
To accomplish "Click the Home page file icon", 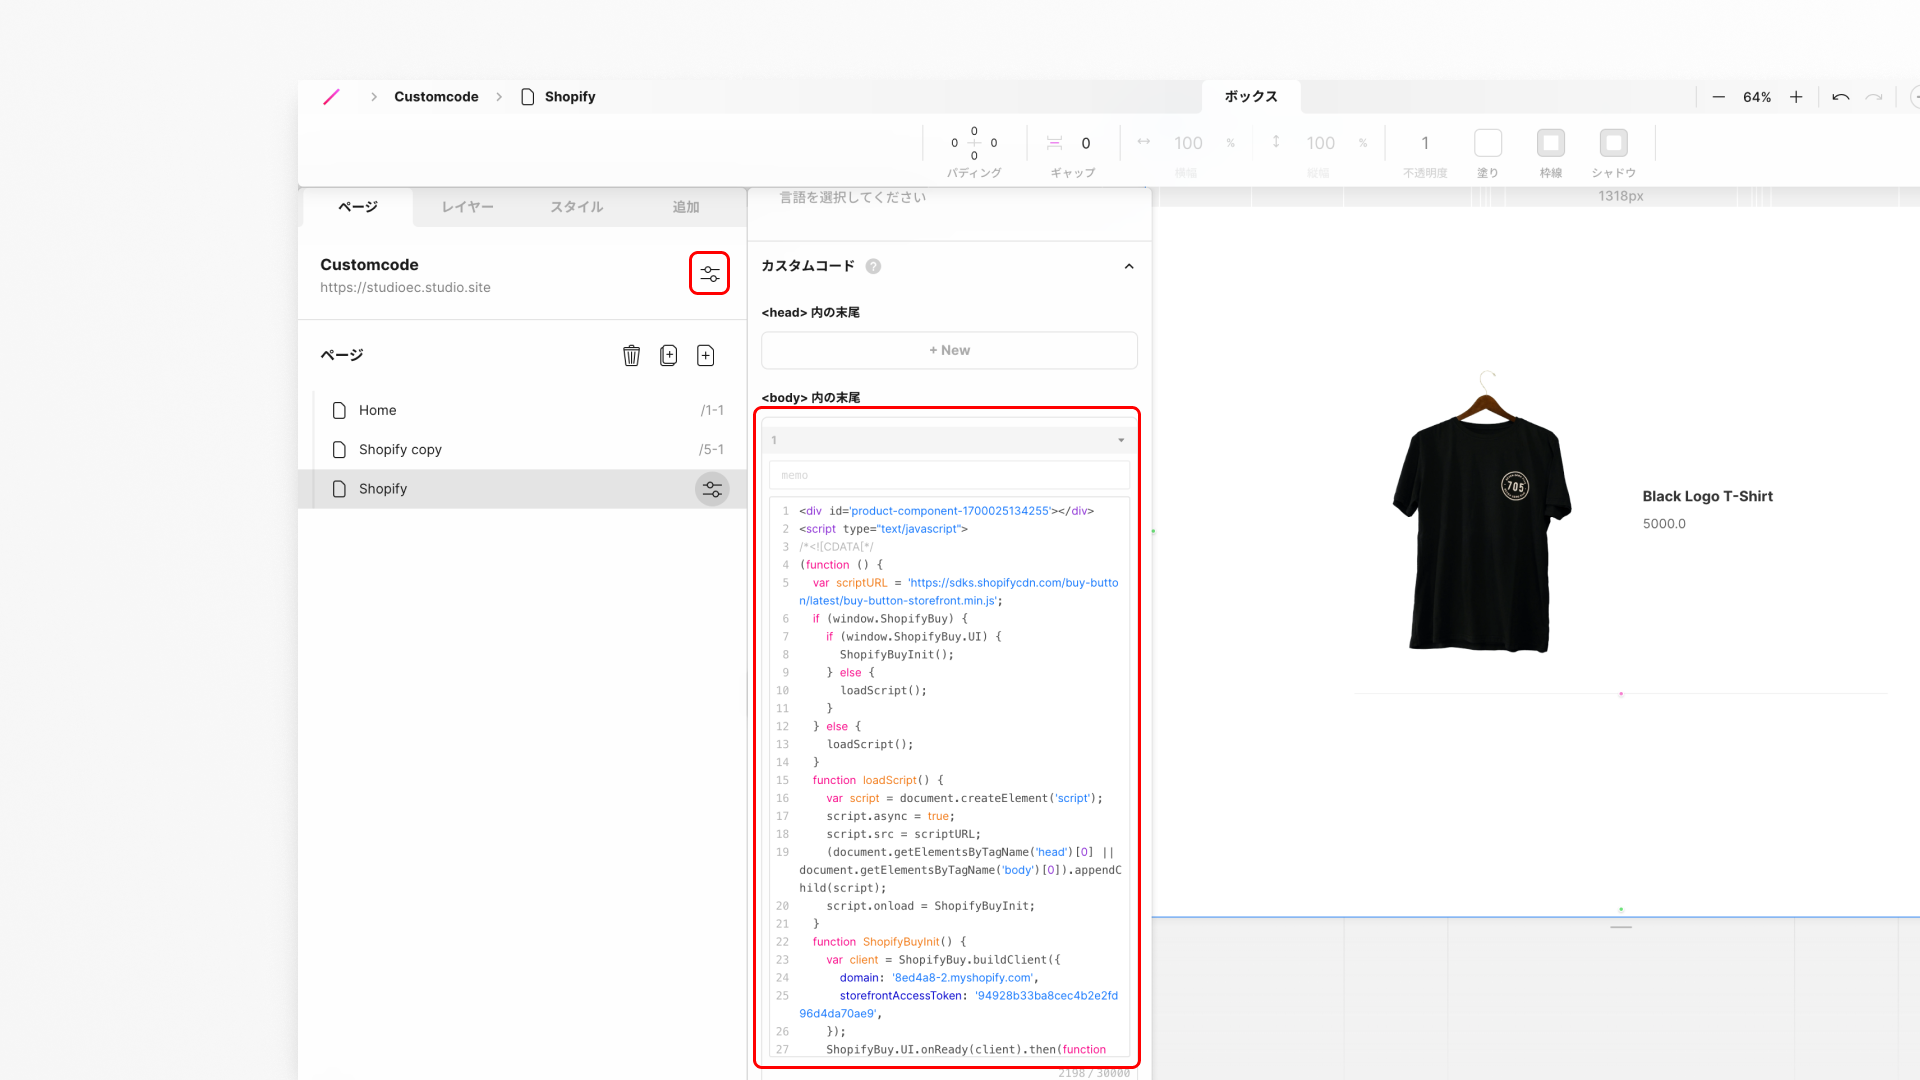I will [339, 410].
